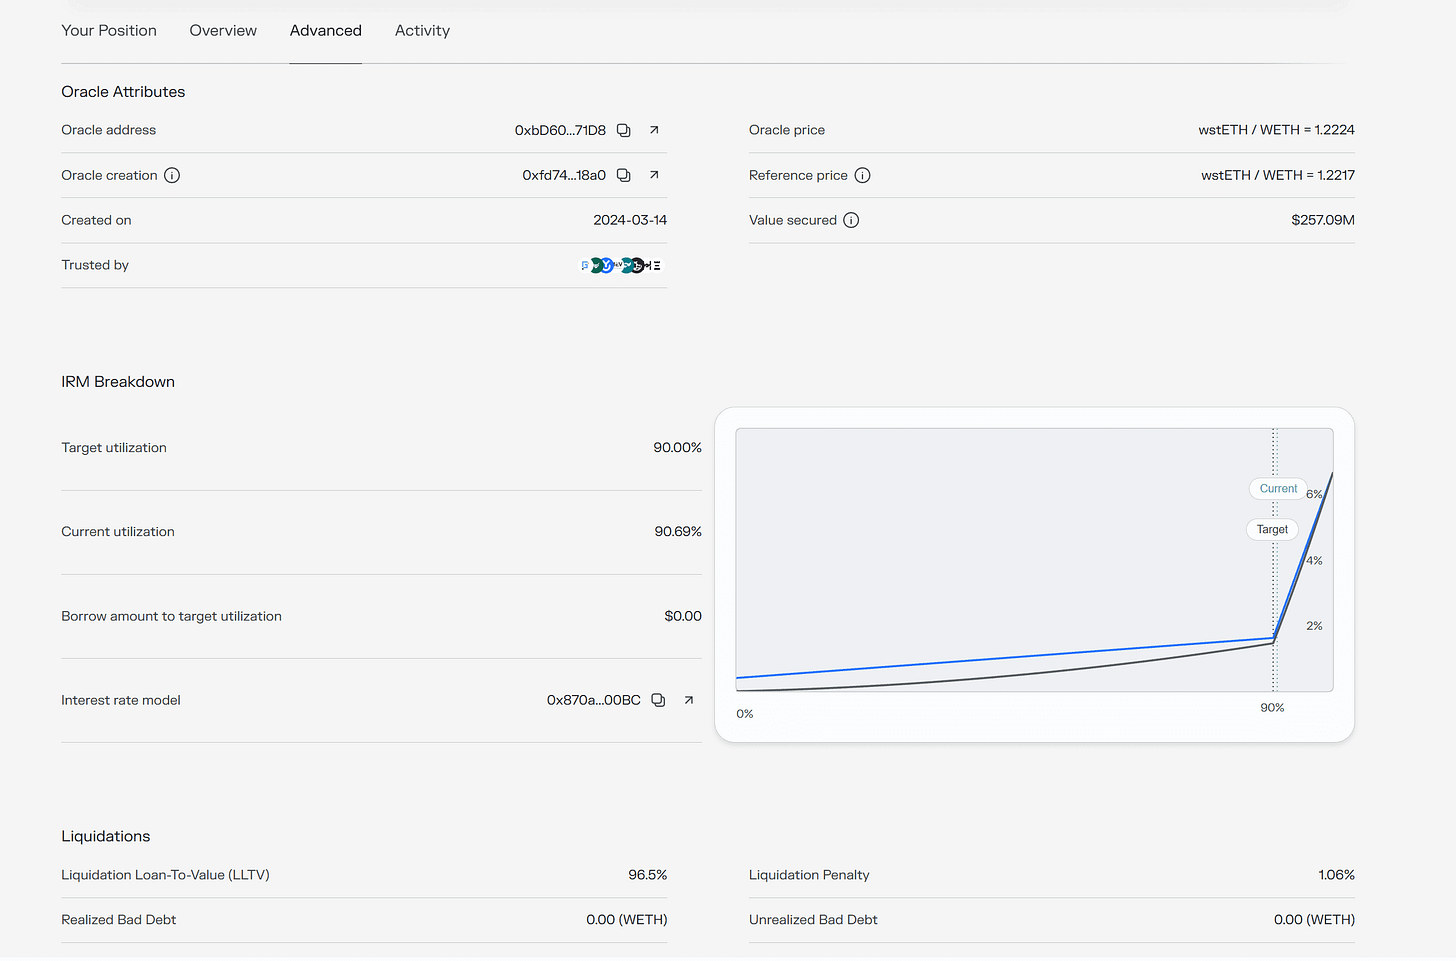Click the Value secured amount $257.09M
1456x961 pixels.
point(1323,220)
